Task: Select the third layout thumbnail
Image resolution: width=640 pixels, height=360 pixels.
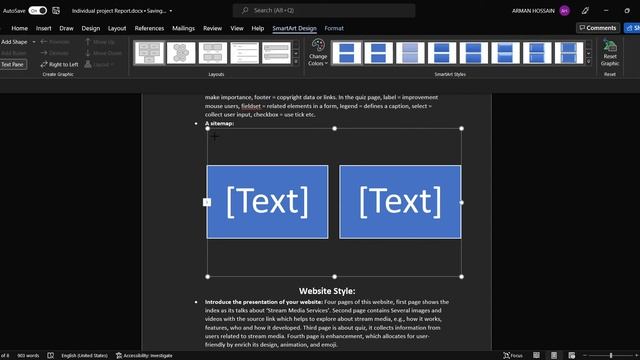Action: click(213, 53)
